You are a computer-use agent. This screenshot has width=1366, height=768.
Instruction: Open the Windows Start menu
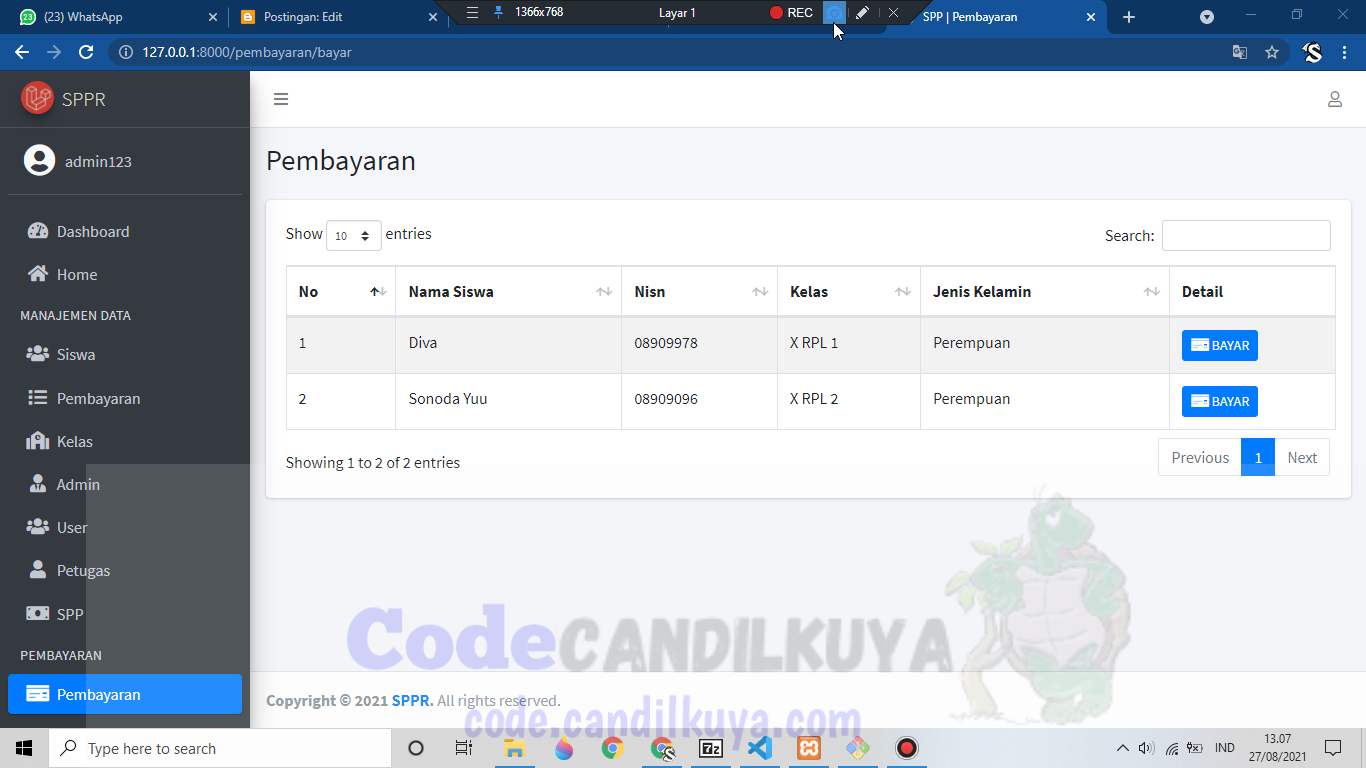pyautogui.click(x=24, y=748)
